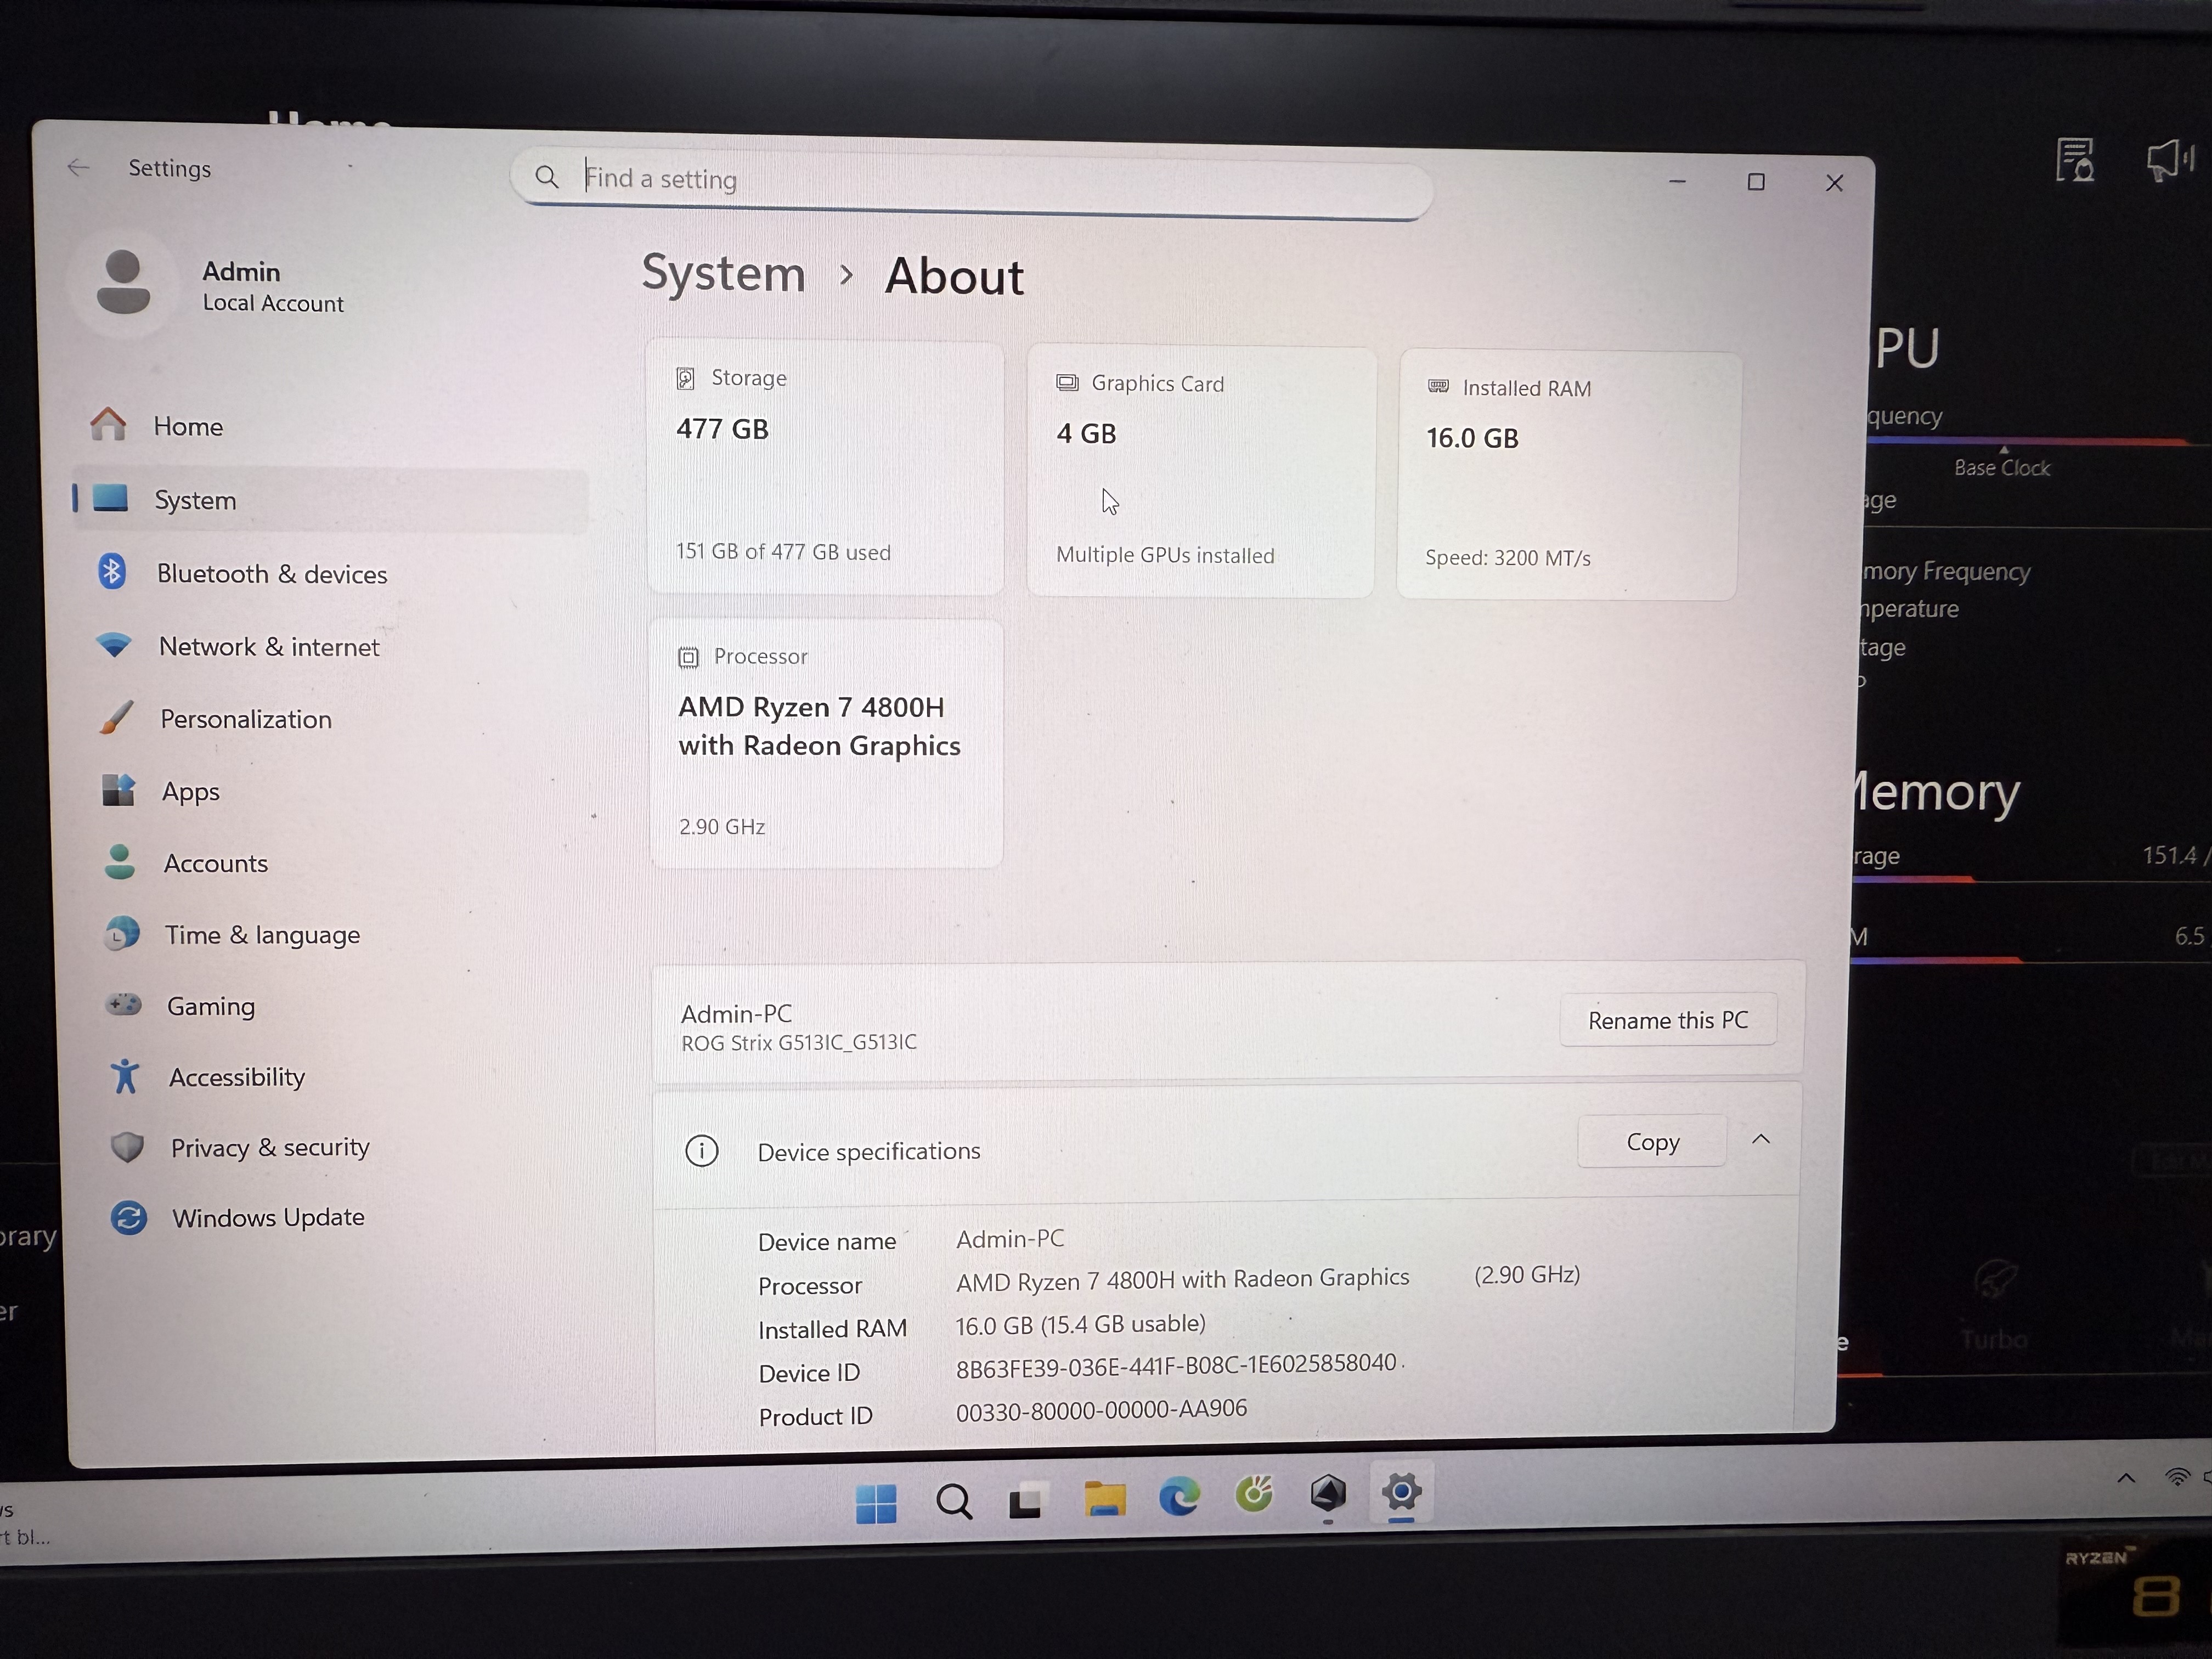Open Microsoft Edge from the taskbar
Image resolution: width=2212 pixels, height=1659 pixels.
point(1179,1497)
